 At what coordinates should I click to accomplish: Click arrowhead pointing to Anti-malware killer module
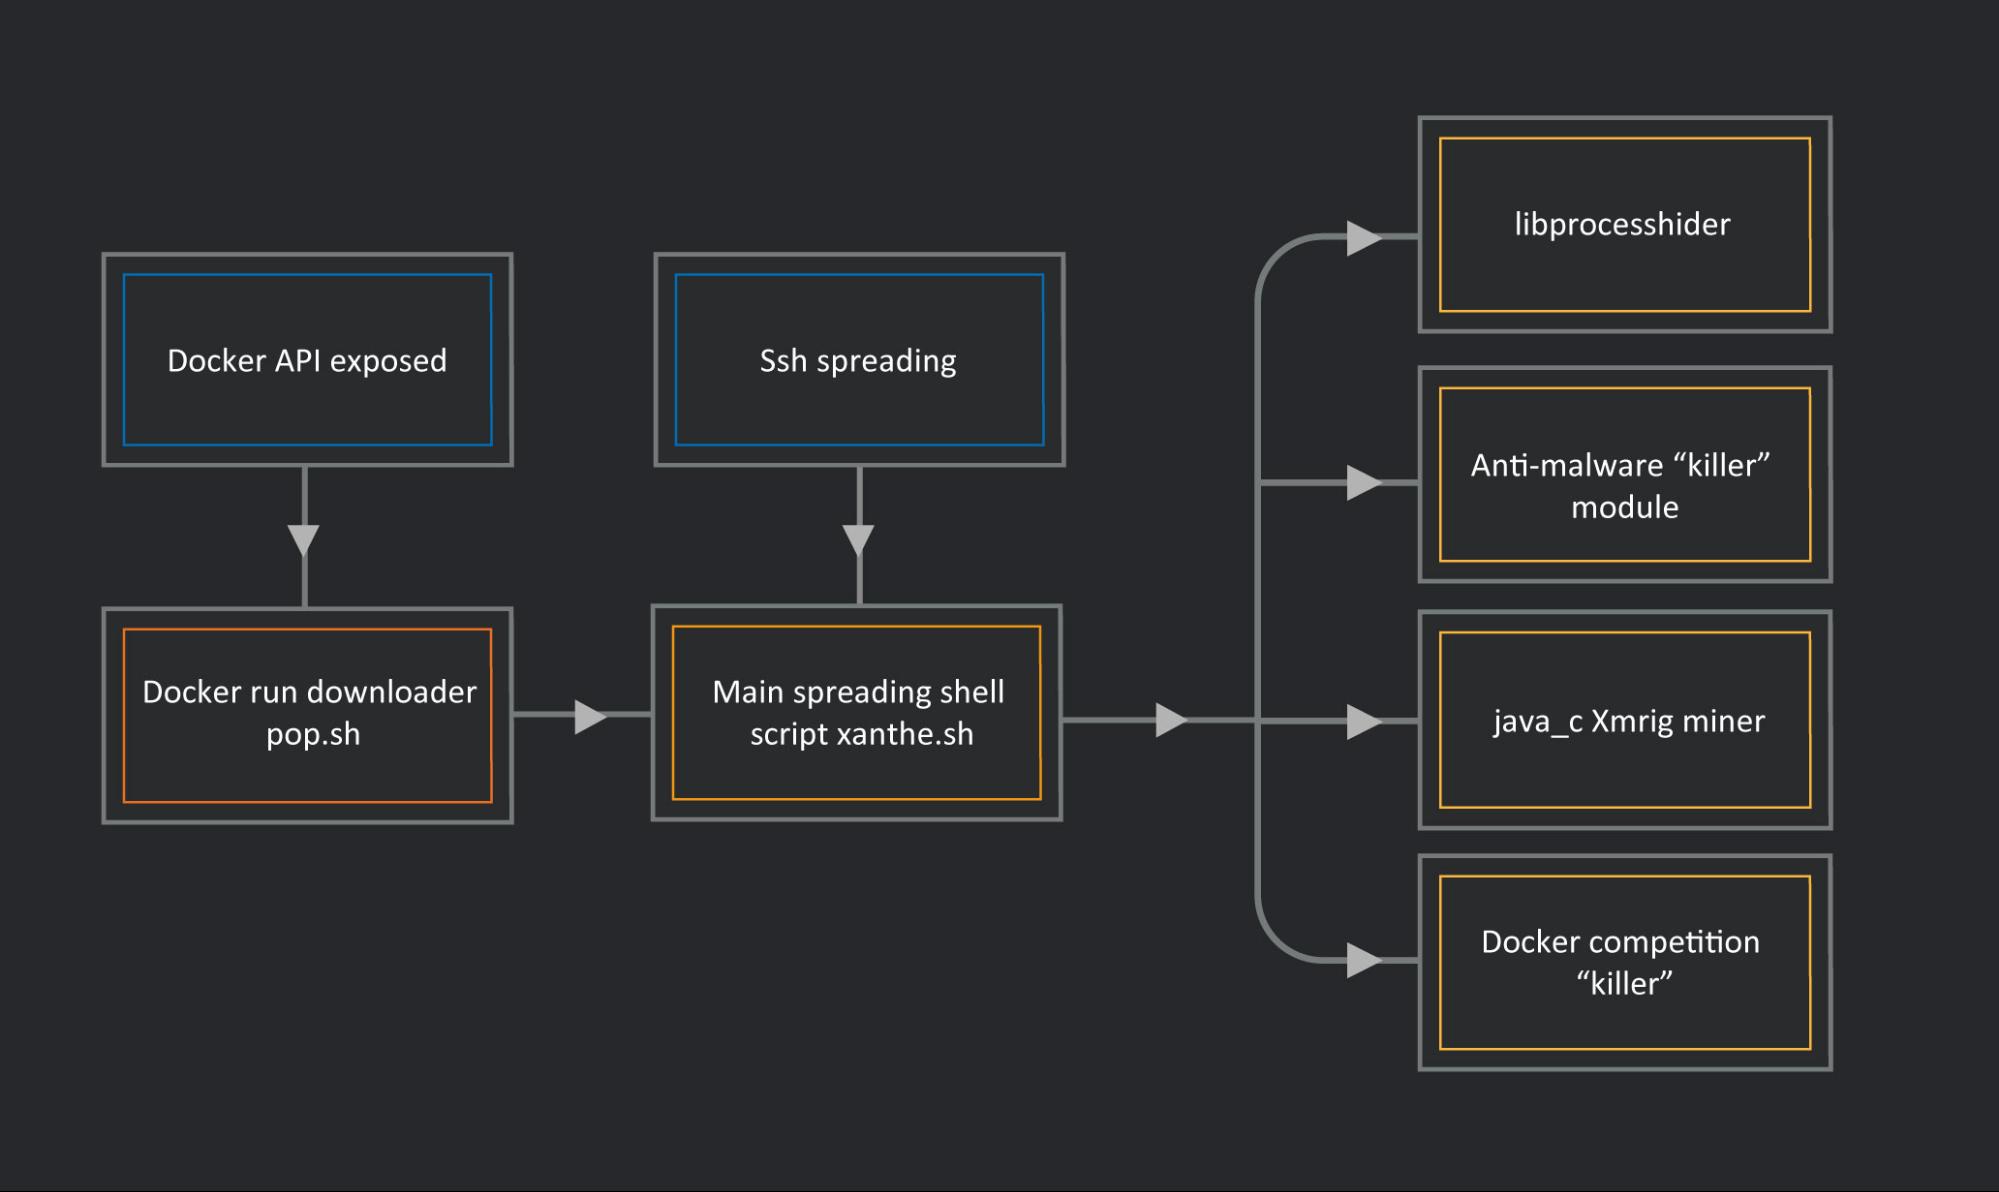[x=1362, y=483]
